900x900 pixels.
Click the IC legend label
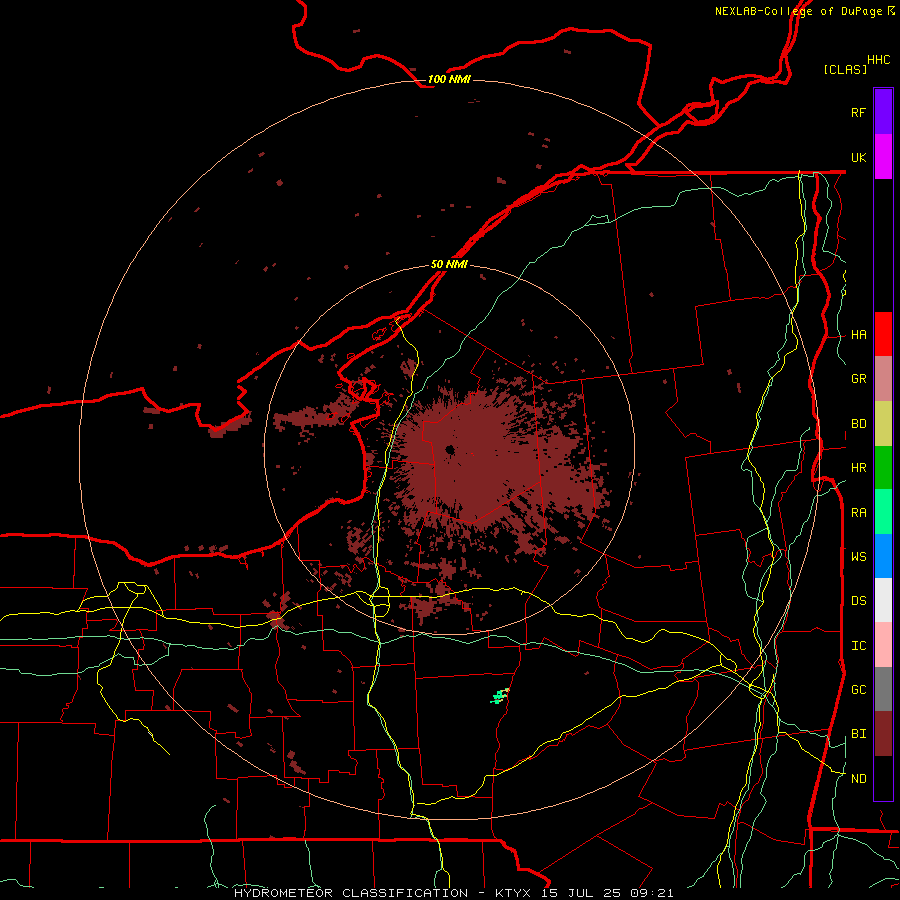[x=858, y=646]
